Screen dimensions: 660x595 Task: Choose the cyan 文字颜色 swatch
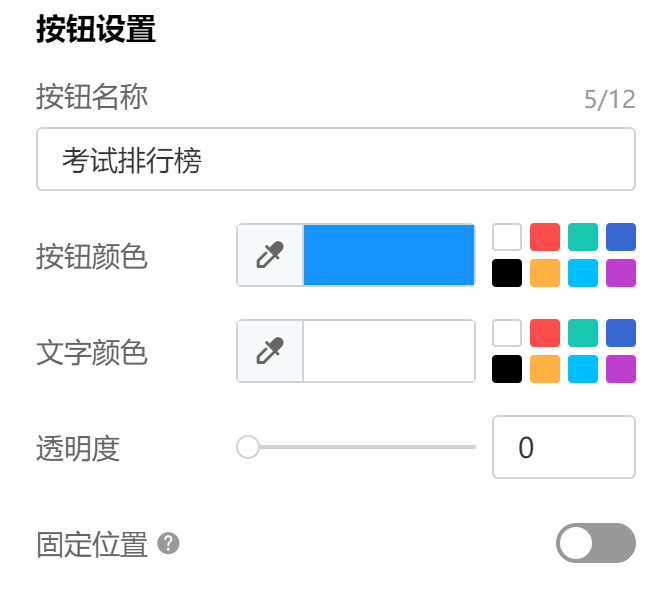click(x=583, y=369)
